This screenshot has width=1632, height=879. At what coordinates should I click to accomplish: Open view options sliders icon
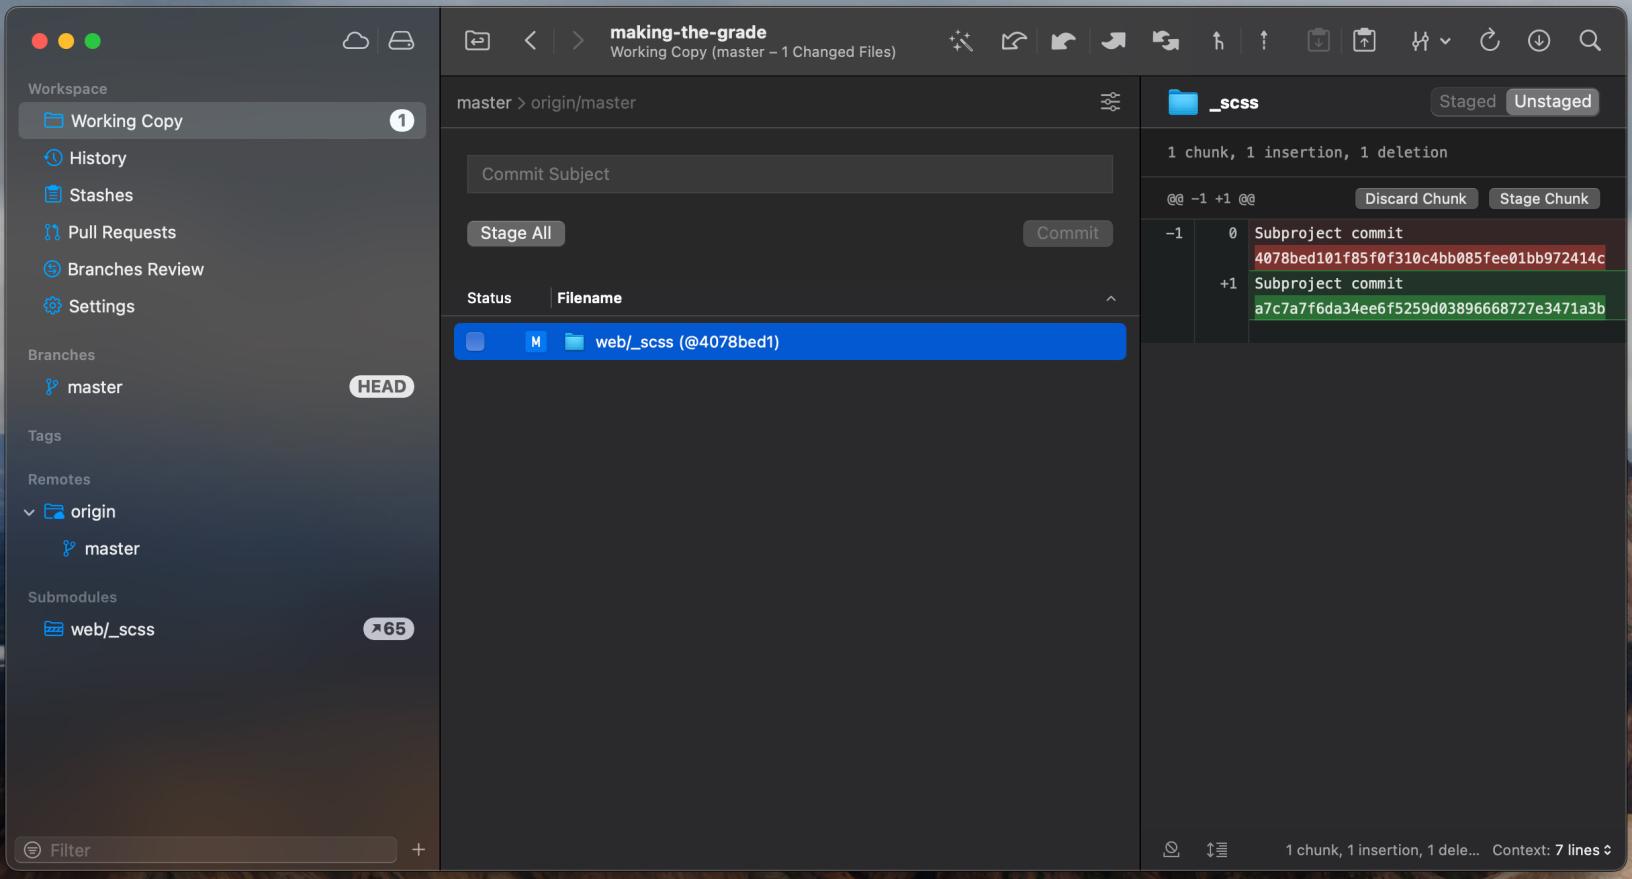pos(1110,102)
